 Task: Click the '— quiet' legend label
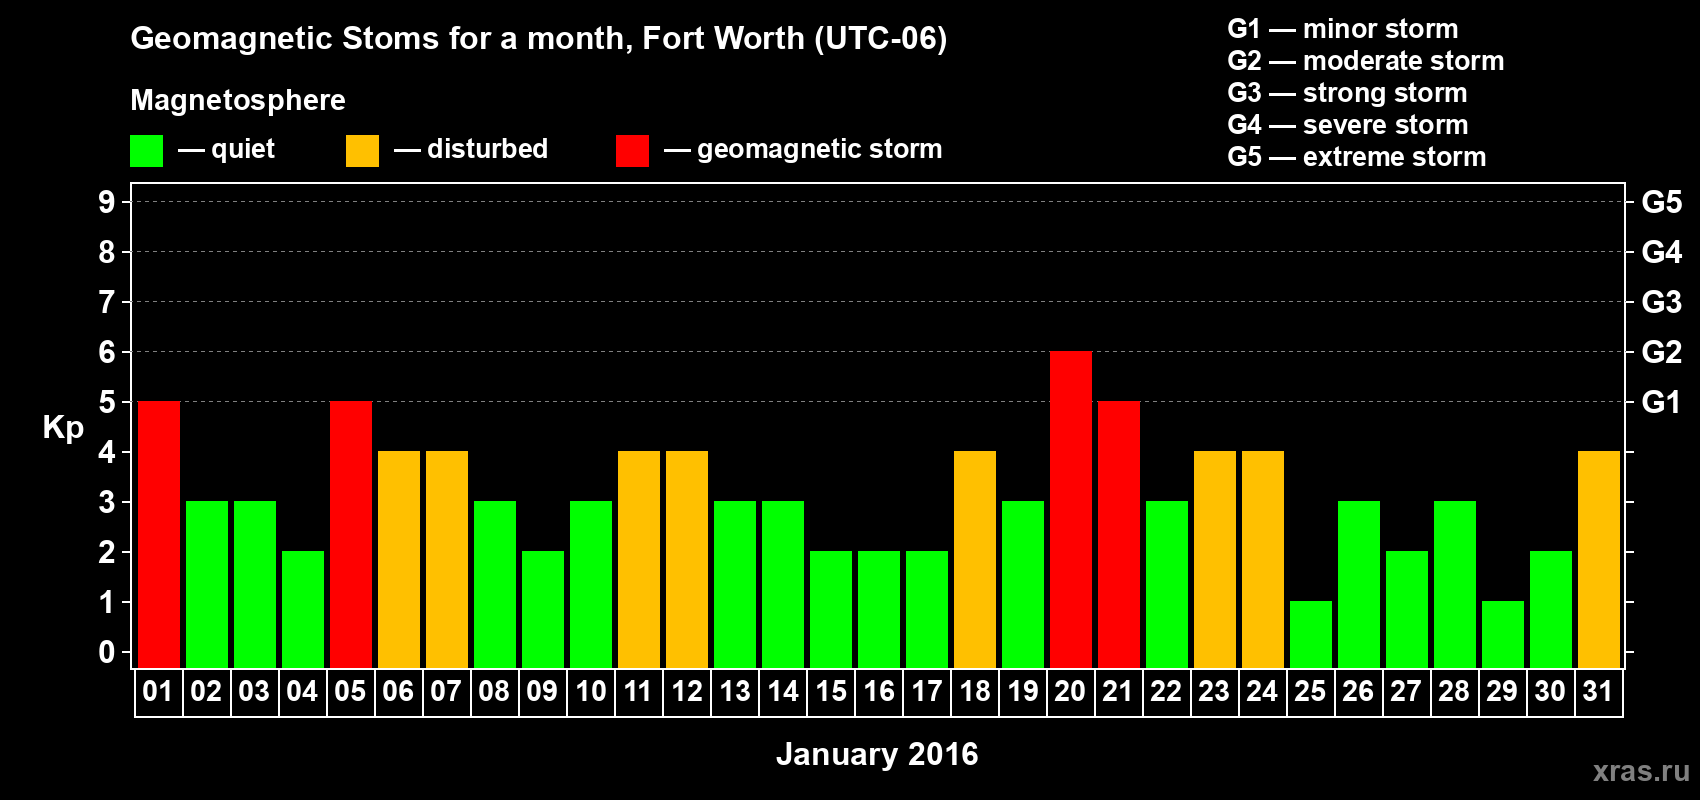pyautogui.click(x=226, y=150)
